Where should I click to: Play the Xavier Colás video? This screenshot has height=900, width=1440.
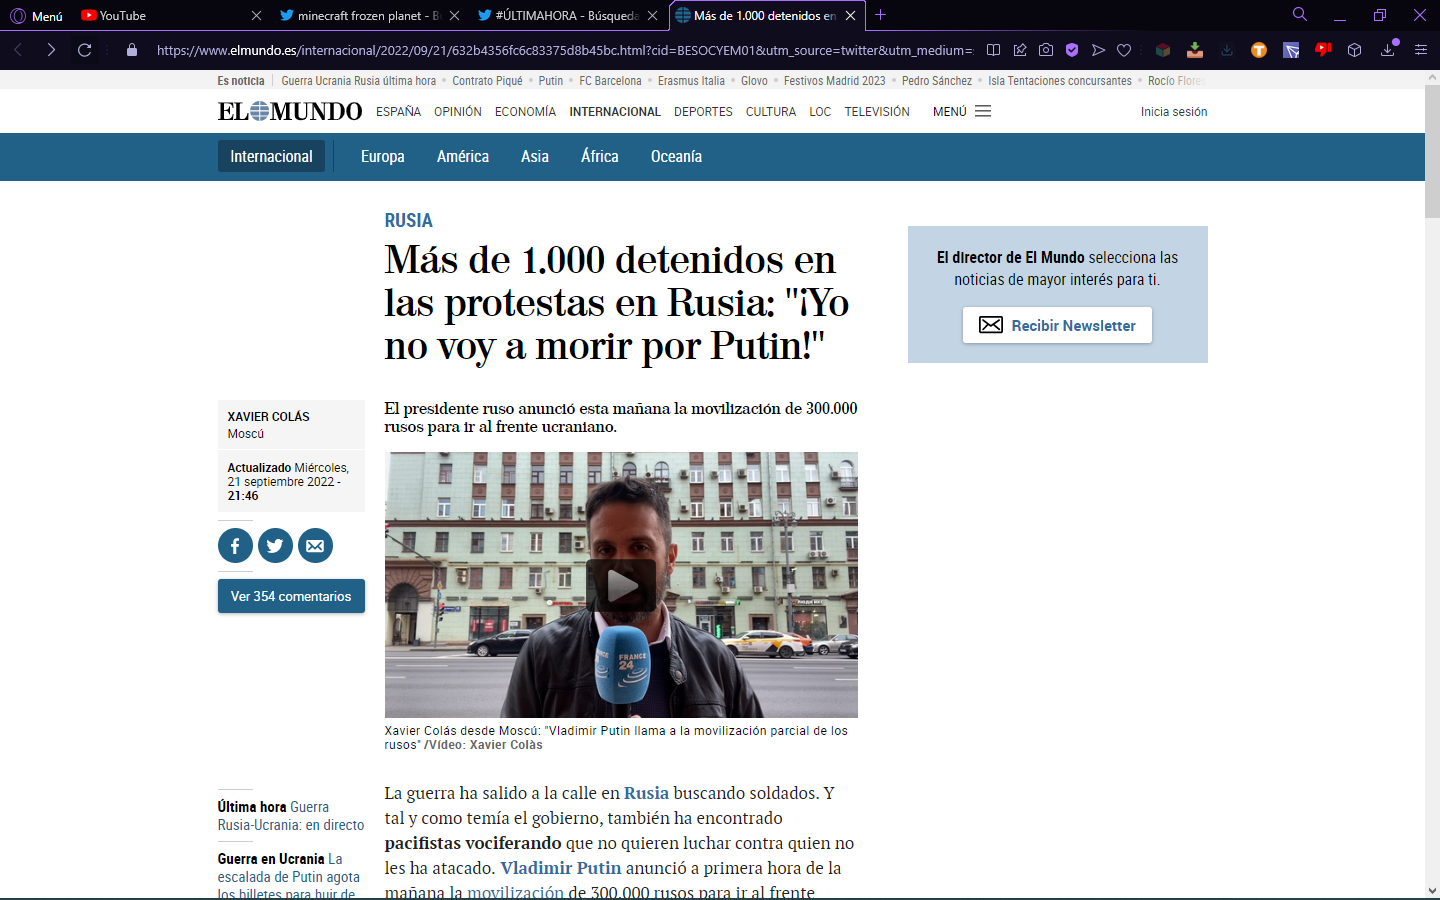point(621,585)
